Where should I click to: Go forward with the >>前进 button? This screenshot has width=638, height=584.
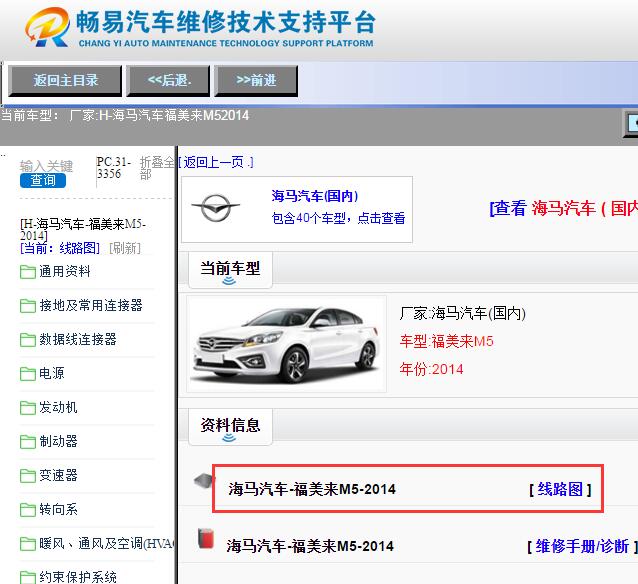(256, 81)
